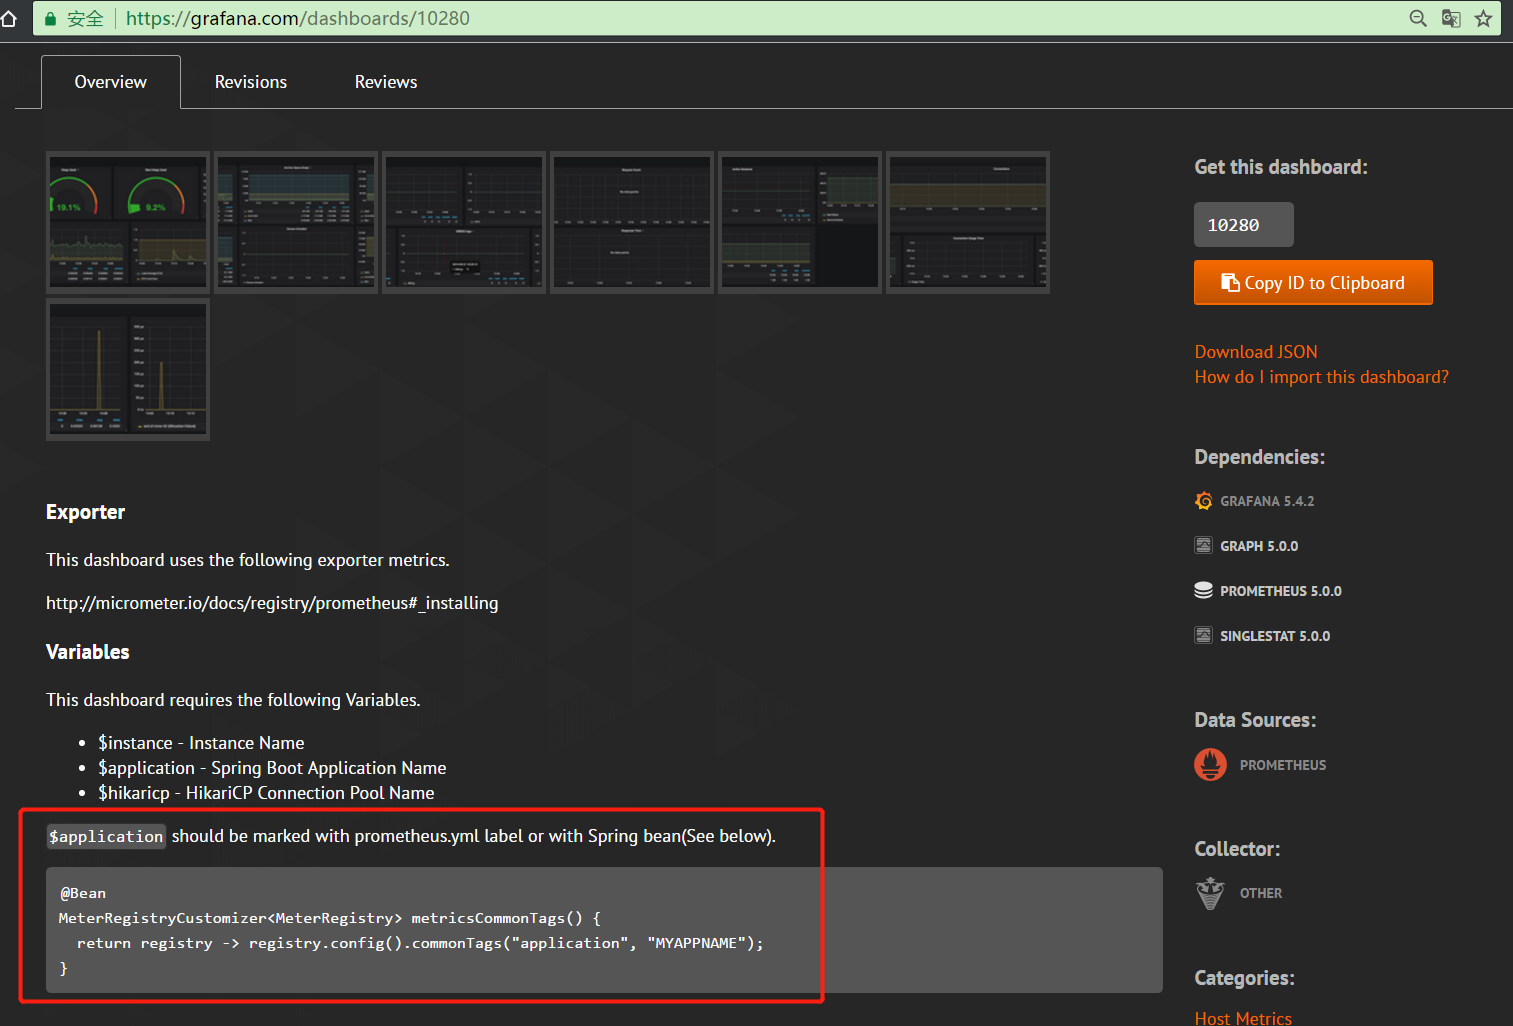Click the Prometheus data source flame icon
The image size is (1513, 1026).
coord(1211,765)
